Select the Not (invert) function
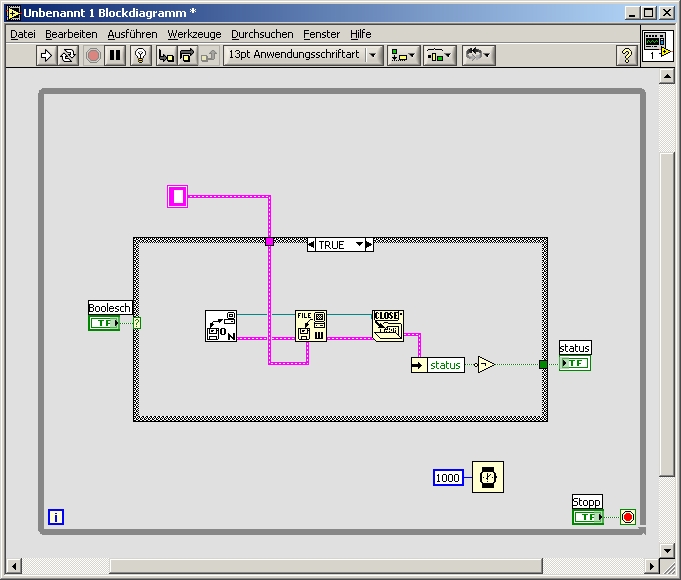This screenshot has height=580, width=681. tap(485, 365)
